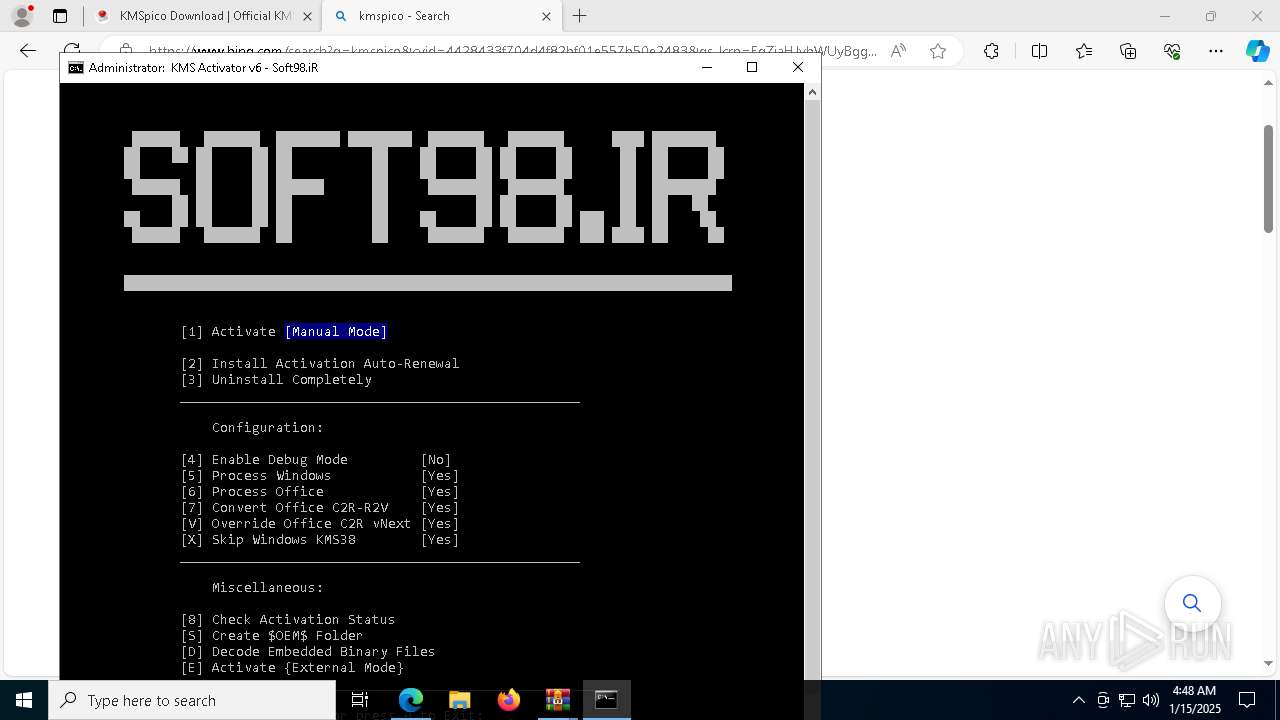1280x720 pixels.
Task: Open the Edge Extensions button
Action: click(x=991, y=51)
